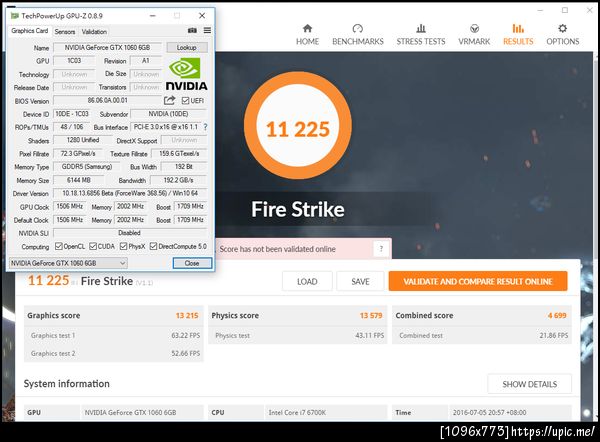Viewport: 600px width, 442px height.
Task: Switch to Sensors tab
Action: click(x=65, y=32)
